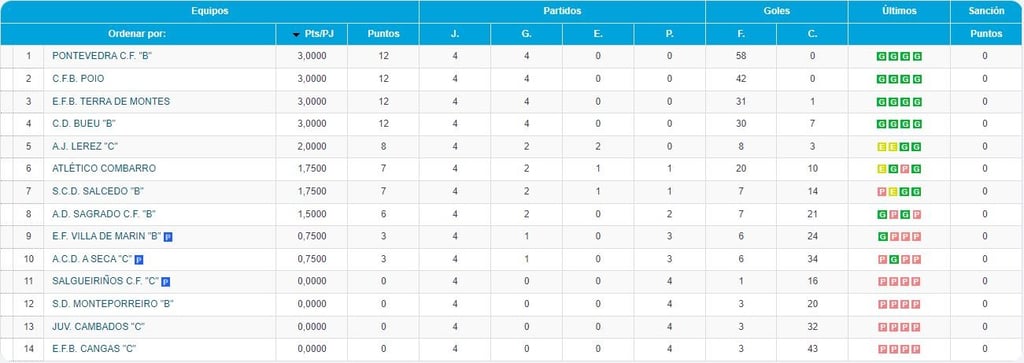1024x363 pixels.
Task: Click first green G badge for PONTEVEDRA C.F. "B"
Action: (882, 57)
